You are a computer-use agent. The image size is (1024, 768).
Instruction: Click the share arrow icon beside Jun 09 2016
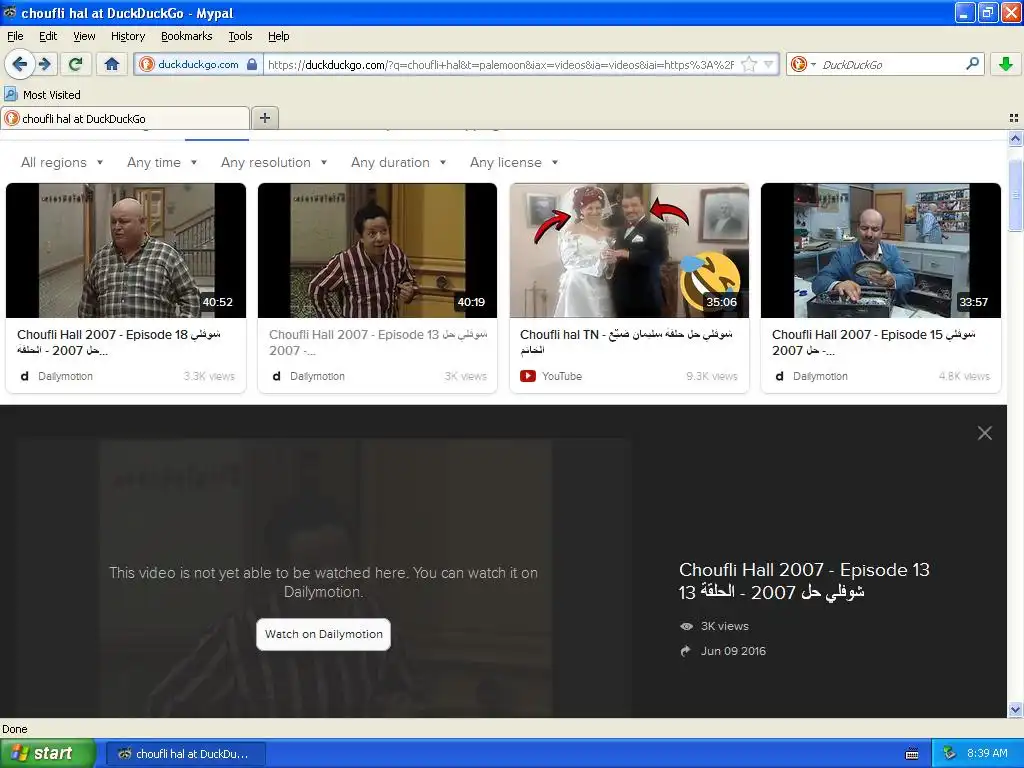(x=686, y=651)
